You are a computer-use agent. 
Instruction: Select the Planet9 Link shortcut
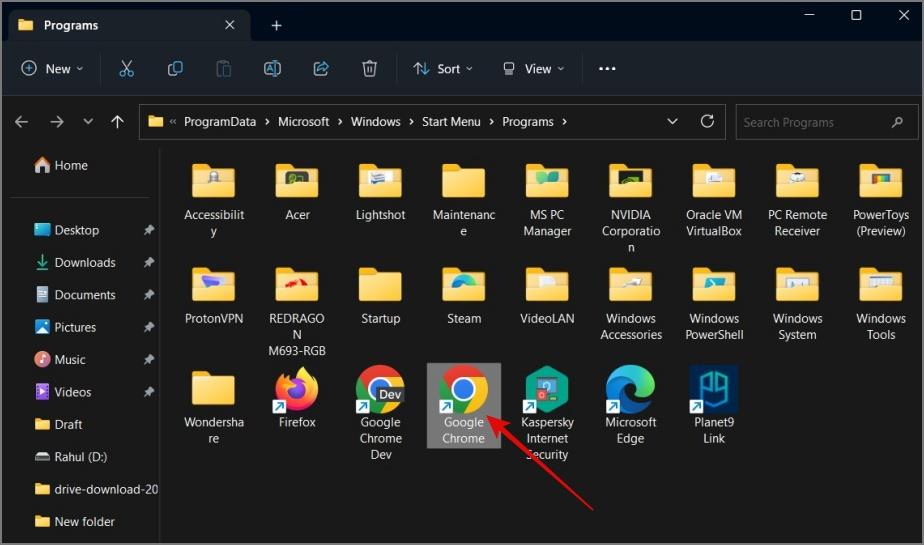[x=714, y=405]
